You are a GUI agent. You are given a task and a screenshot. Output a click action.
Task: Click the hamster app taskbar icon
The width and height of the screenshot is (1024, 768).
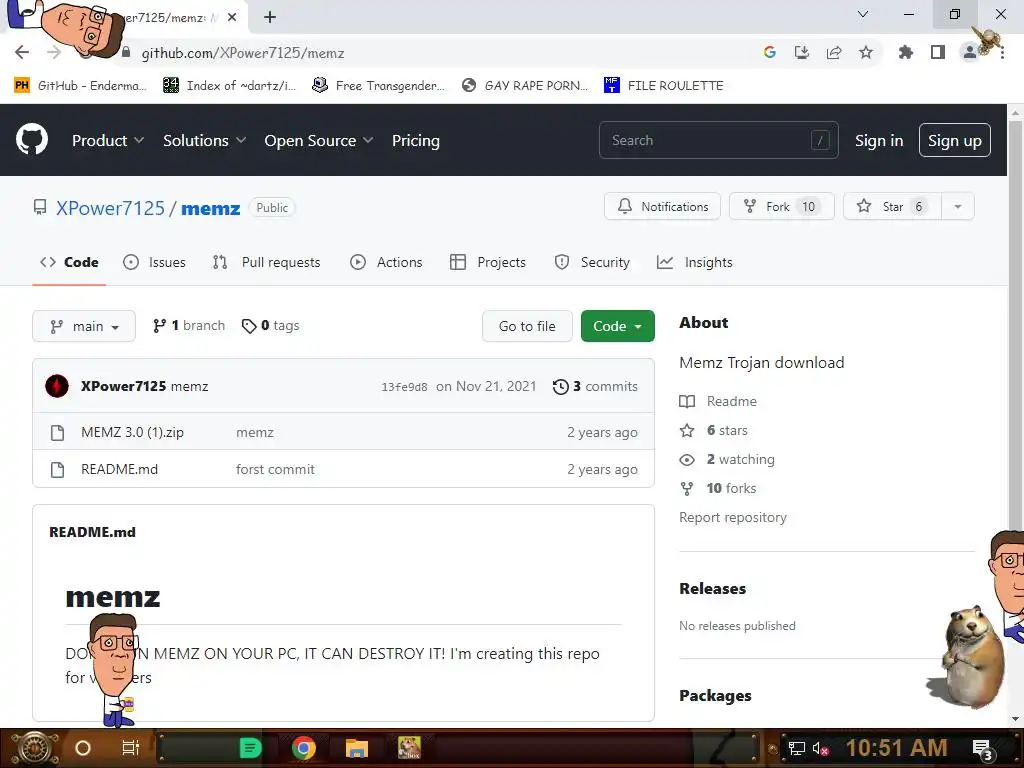409,748
